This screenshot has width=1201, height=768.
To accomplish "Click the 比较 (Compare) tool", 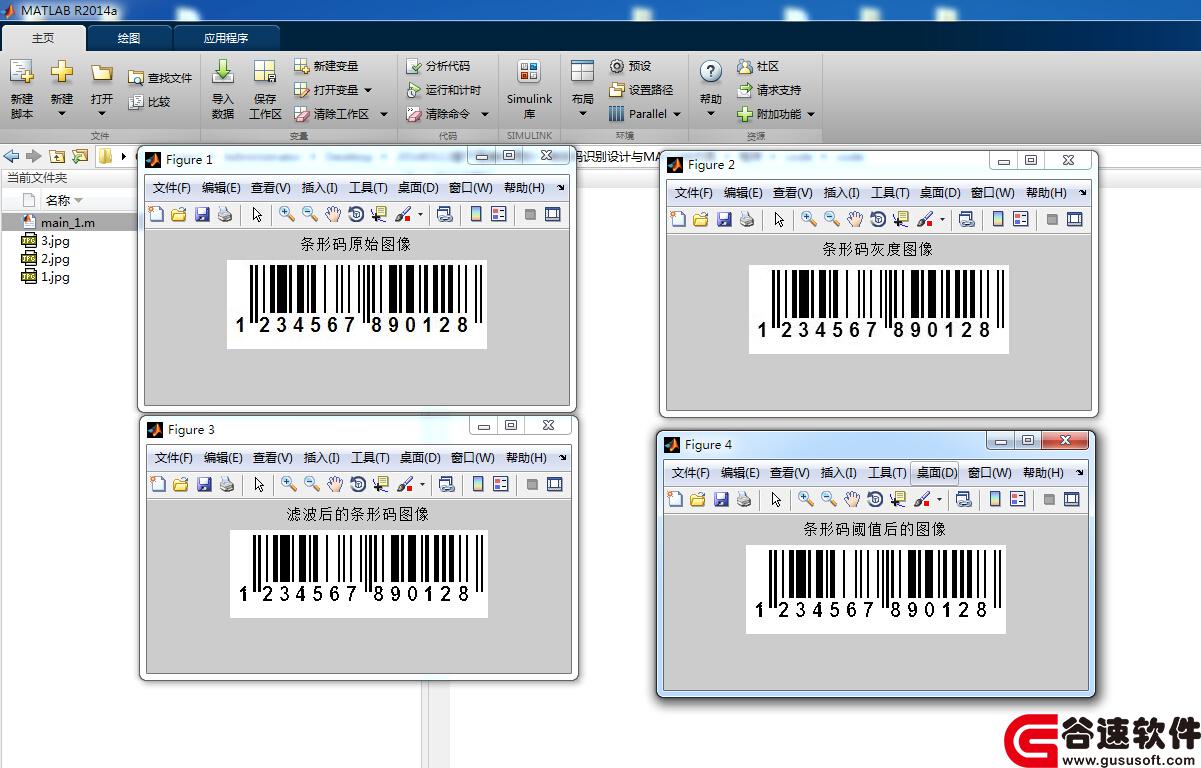I will click(149, 102).
